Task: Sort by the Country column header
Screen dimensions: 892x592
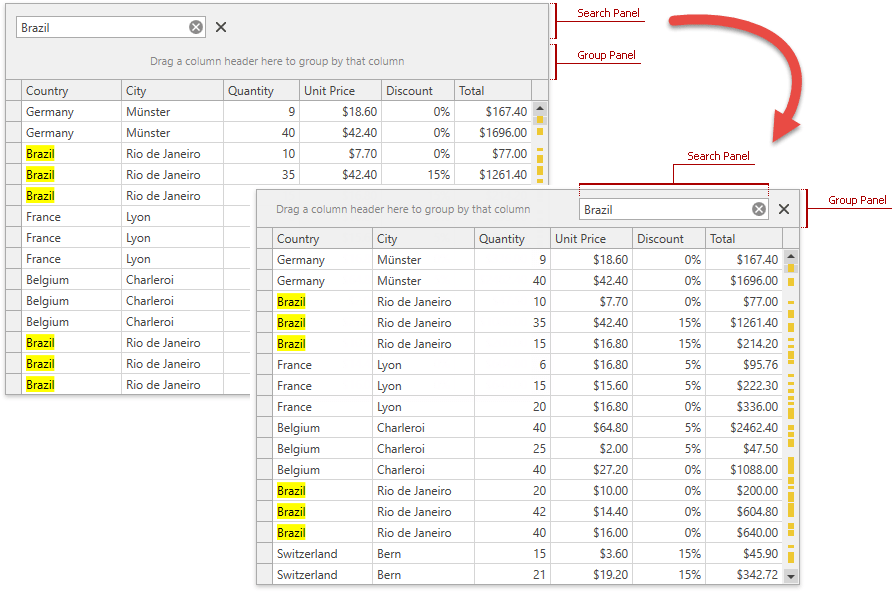Action: click(47, 90)
